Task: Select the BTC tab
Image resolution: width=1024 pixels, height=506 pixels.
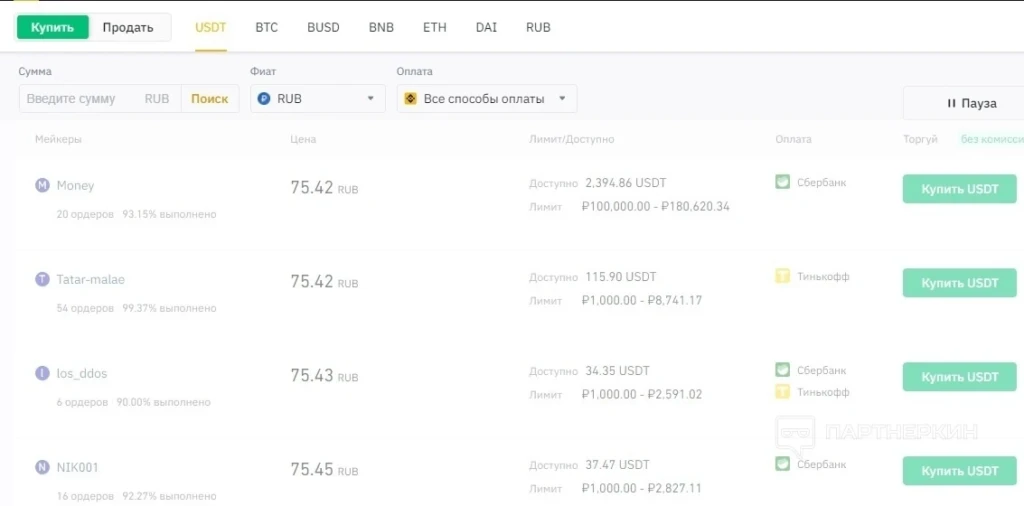Action: (x=266, y=27)
